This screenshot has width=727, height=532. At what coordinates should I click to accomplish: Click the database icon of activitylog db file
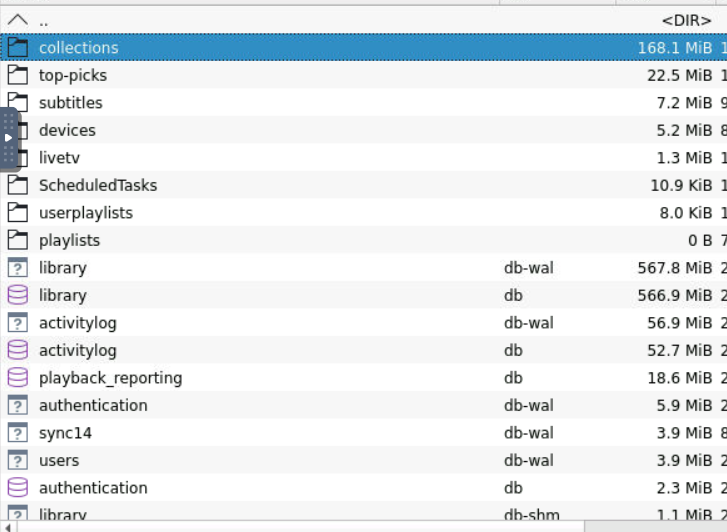point(17,350)
